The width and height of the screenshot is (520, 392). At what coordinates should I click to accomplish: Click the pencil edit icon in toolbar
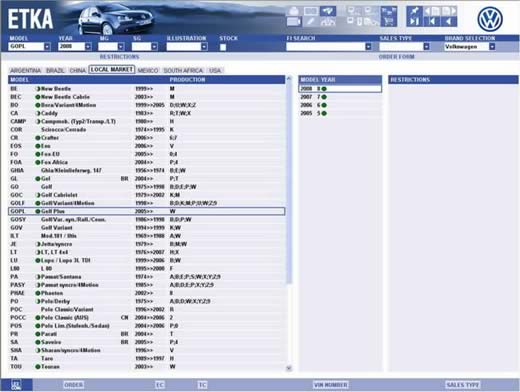[311, 22]
